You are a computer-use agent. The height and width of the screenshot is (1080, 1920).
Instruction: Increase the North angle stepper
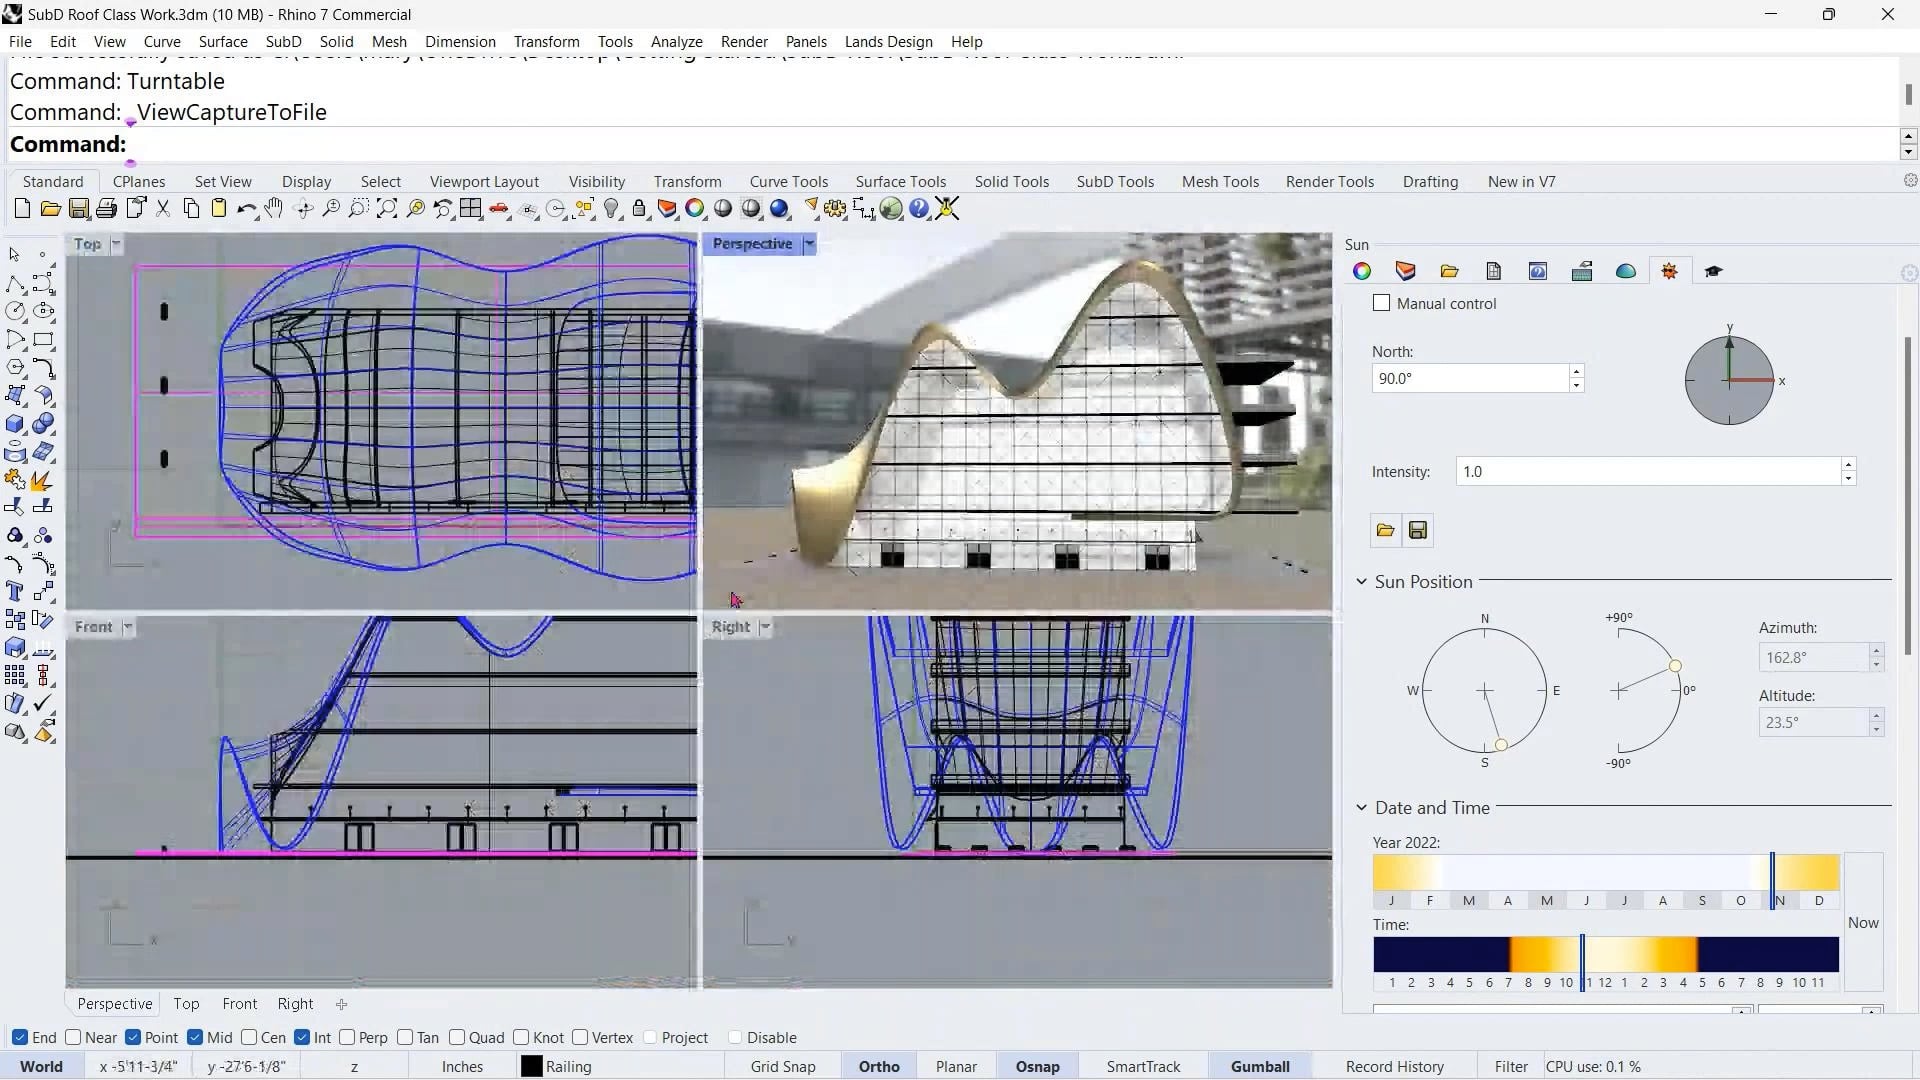coord(1577,372)
